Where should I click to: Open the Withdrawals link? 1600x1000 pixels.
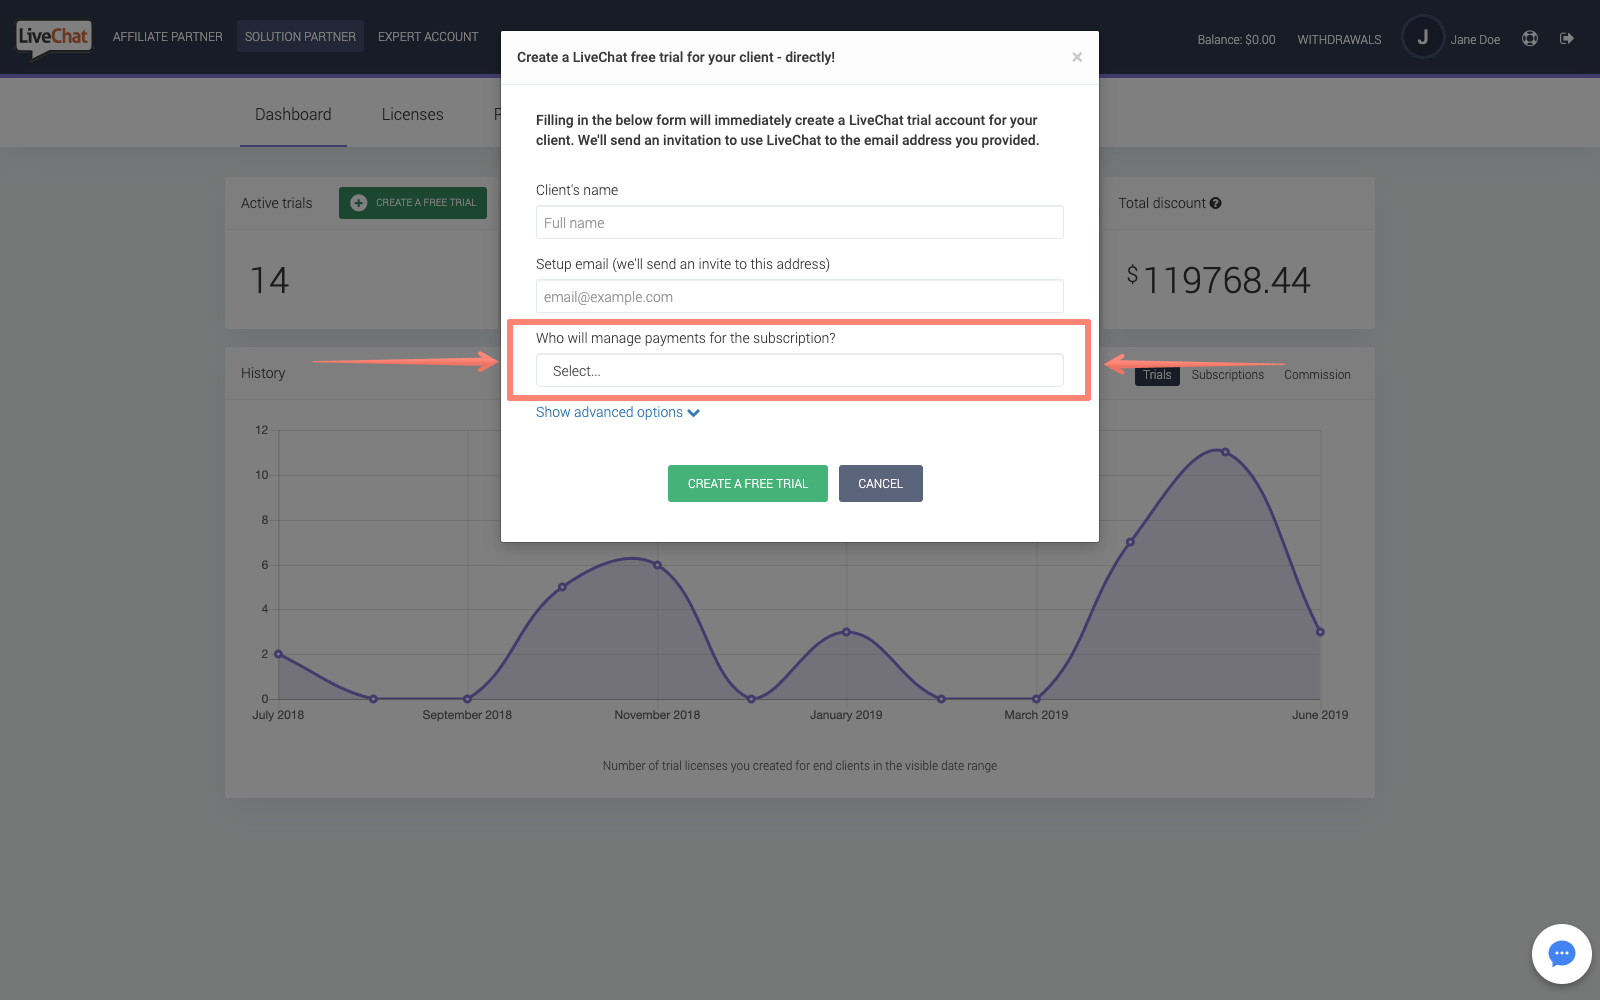1339,40
